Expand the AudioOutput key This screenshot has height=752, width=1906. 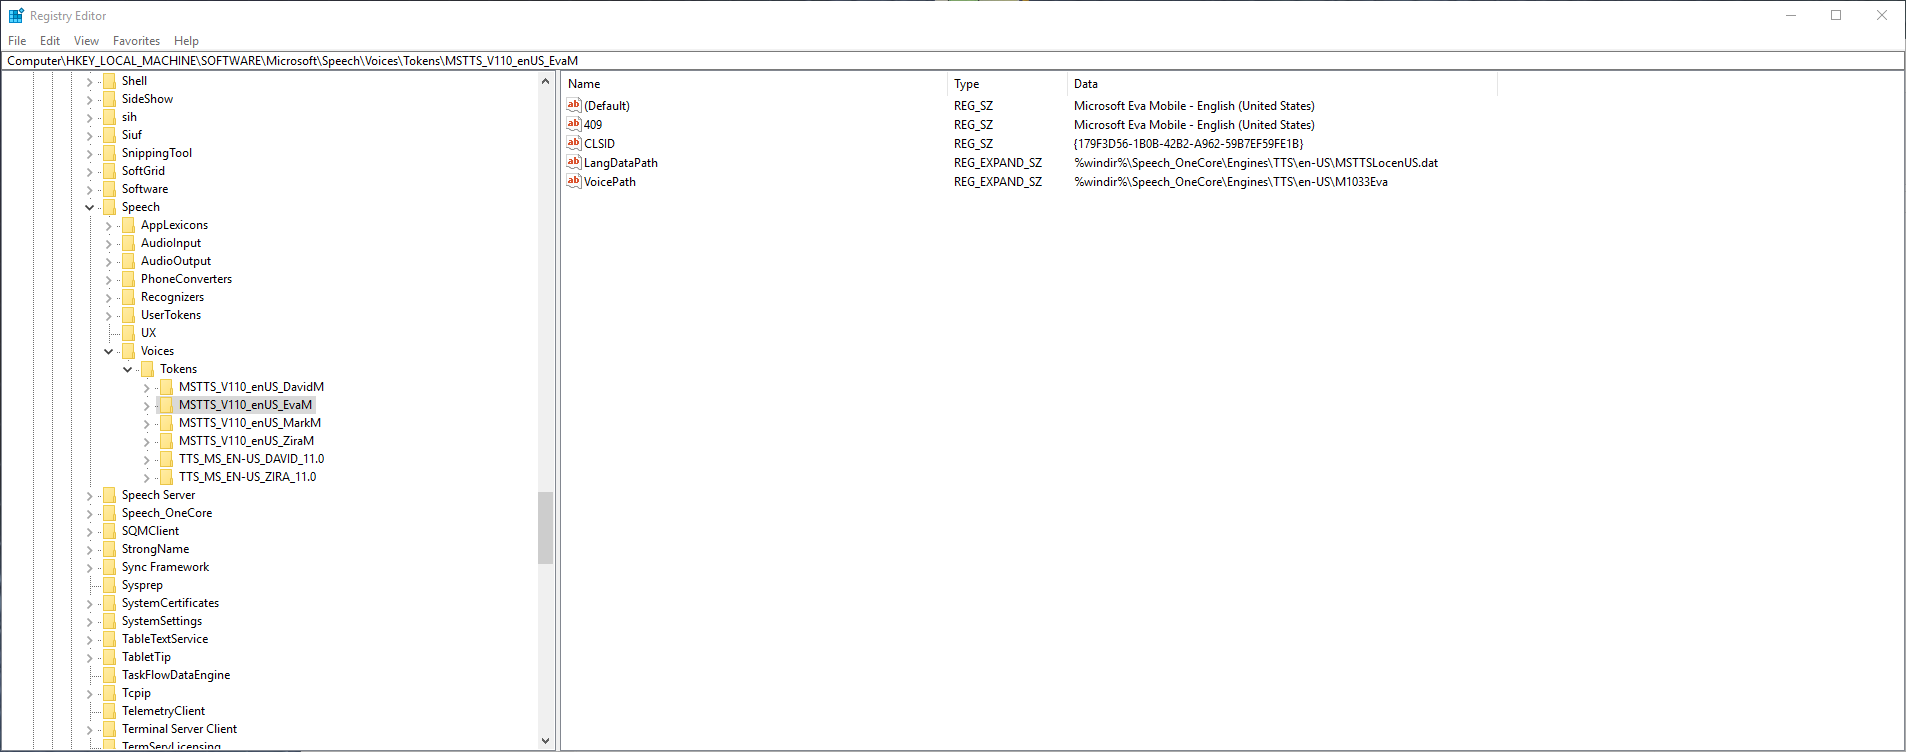(x=108, y=261)
